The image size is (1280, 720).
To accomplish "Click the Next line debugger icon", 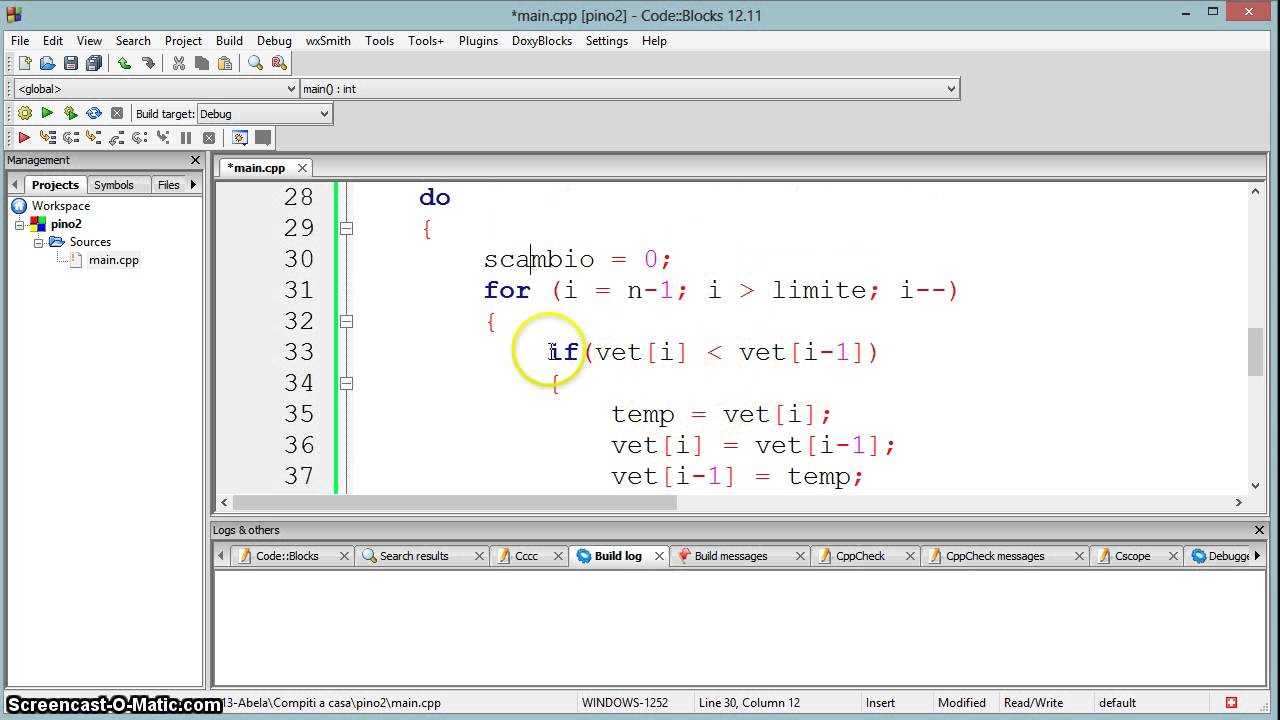I will pos(70,138).
